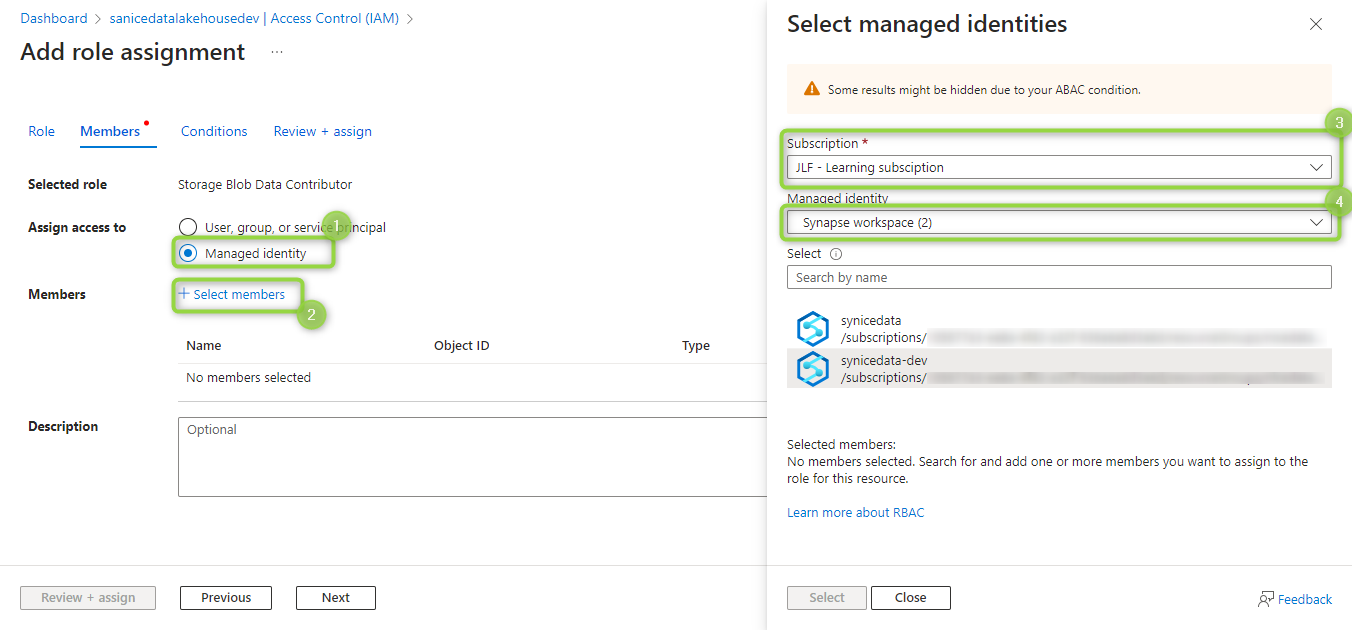Click the Select members link
Image resolution: width=1352 pixels, height=630 pixels.
tap(232, 294)
